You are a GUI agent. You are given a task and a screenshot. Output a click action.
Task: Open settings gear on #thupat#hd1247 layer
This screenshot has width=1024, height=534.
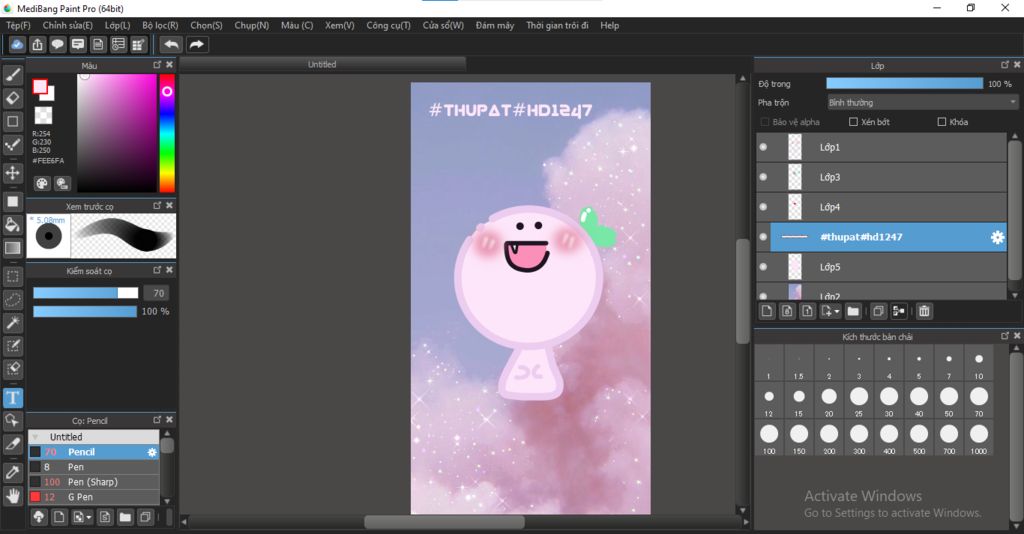[996, 237]
